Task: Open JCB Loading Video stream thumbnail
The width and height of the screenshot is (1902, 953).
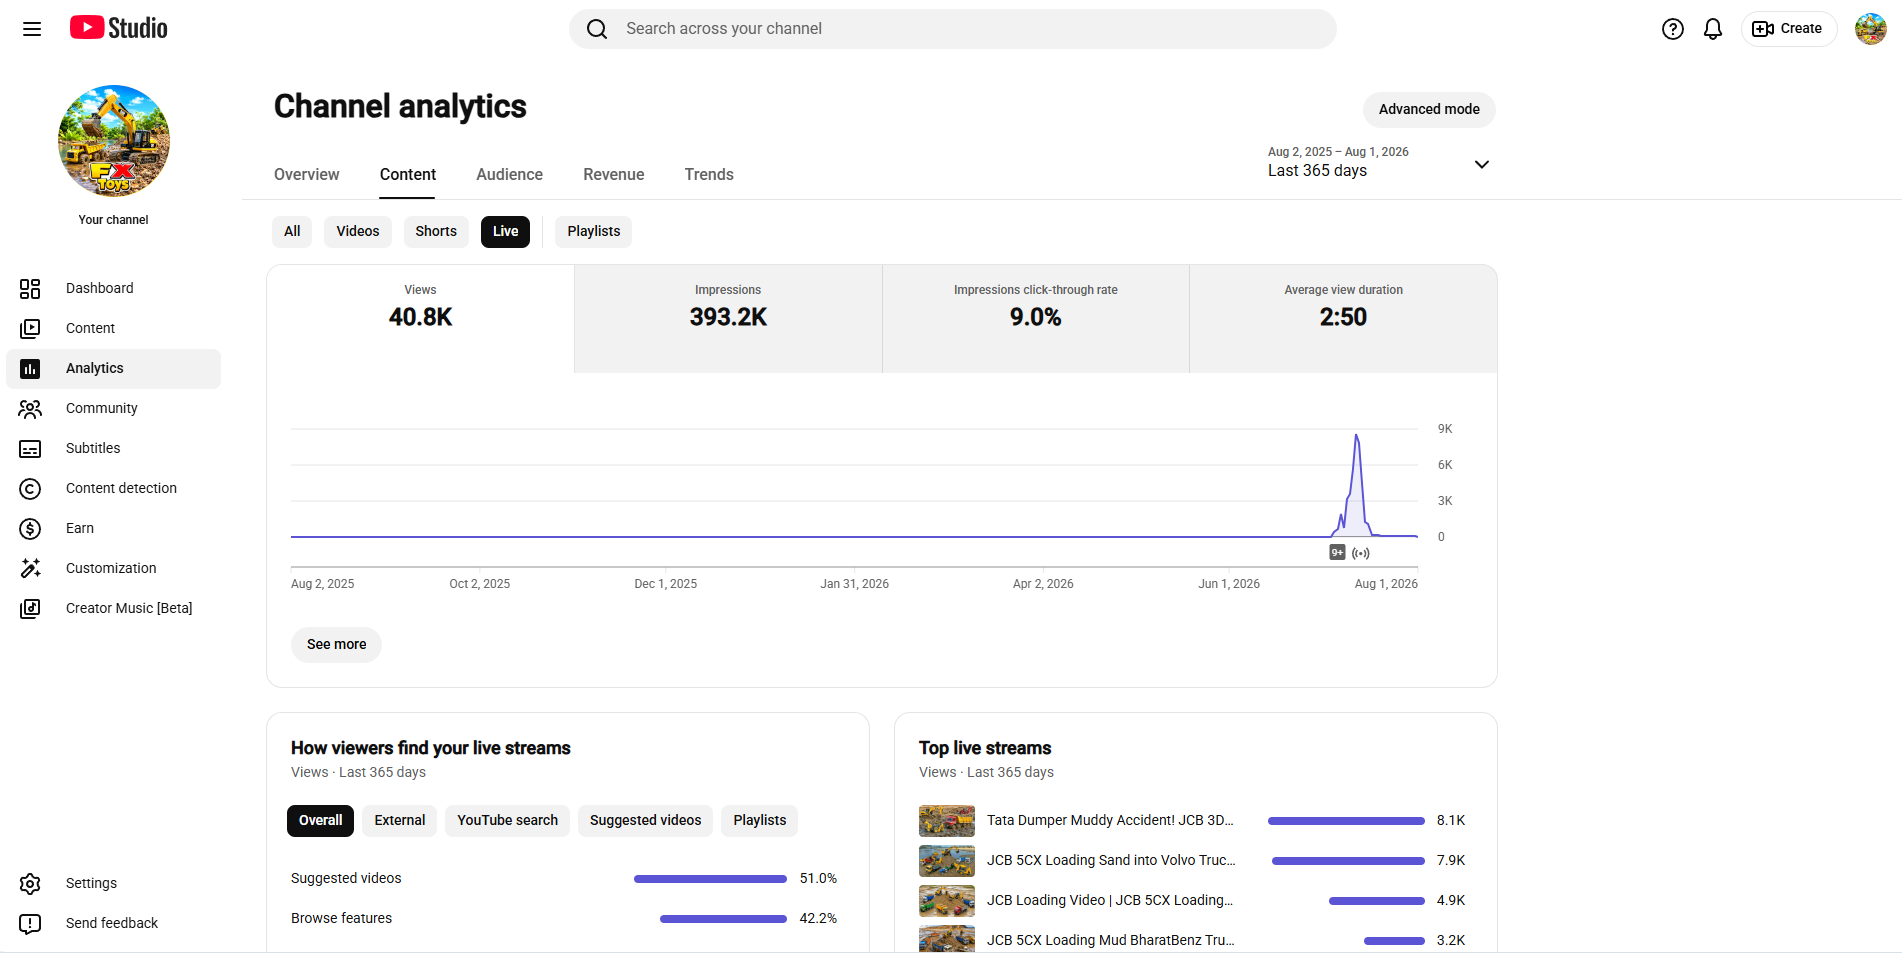Action: (947, 901)
